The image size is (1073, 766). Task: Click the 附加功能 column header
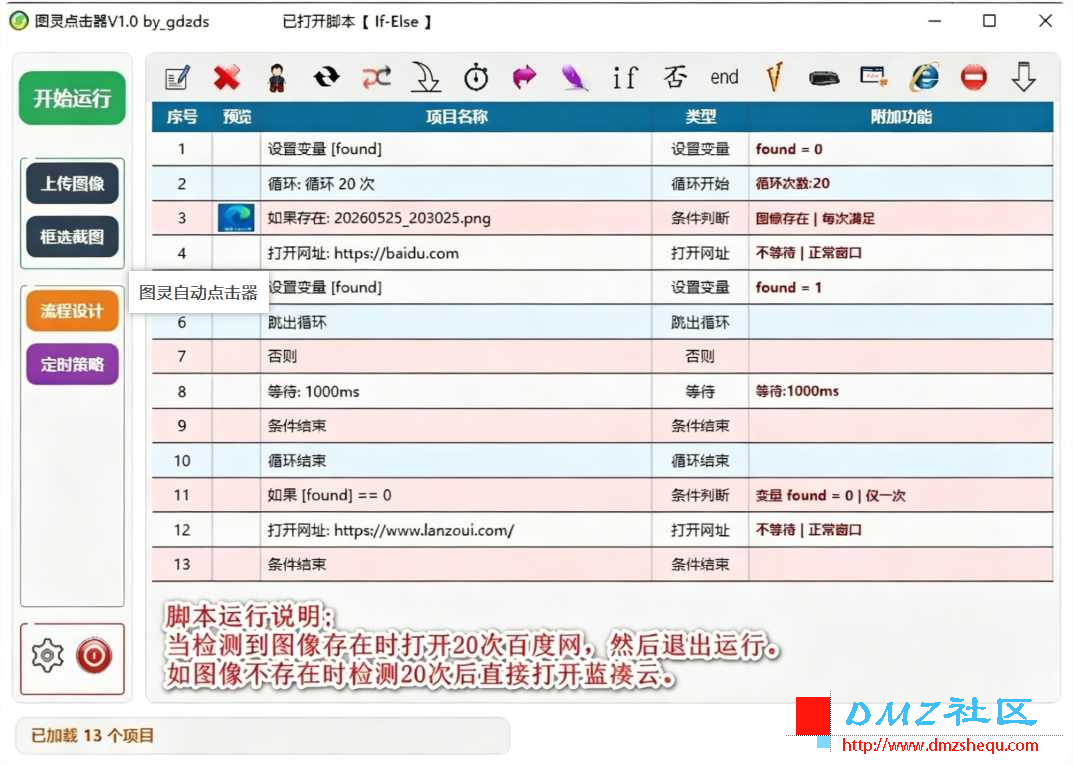[x=901, y=116]
